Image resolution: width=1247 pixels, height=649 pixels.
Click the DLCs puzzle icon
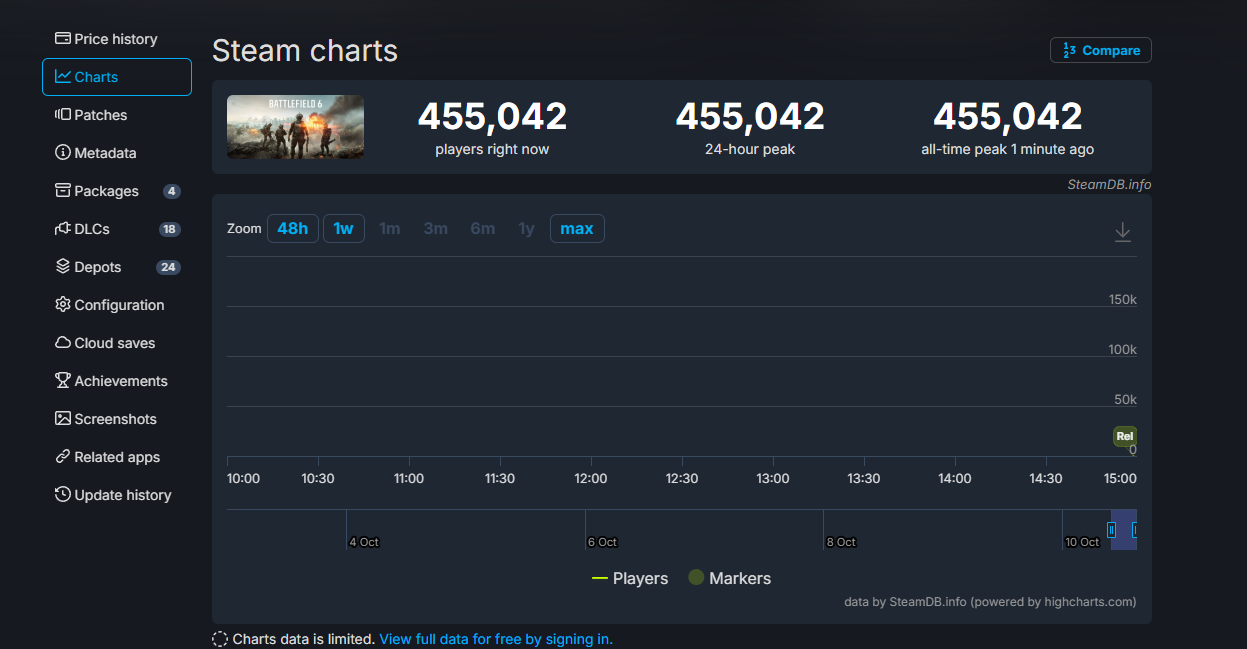coord(63,229)
